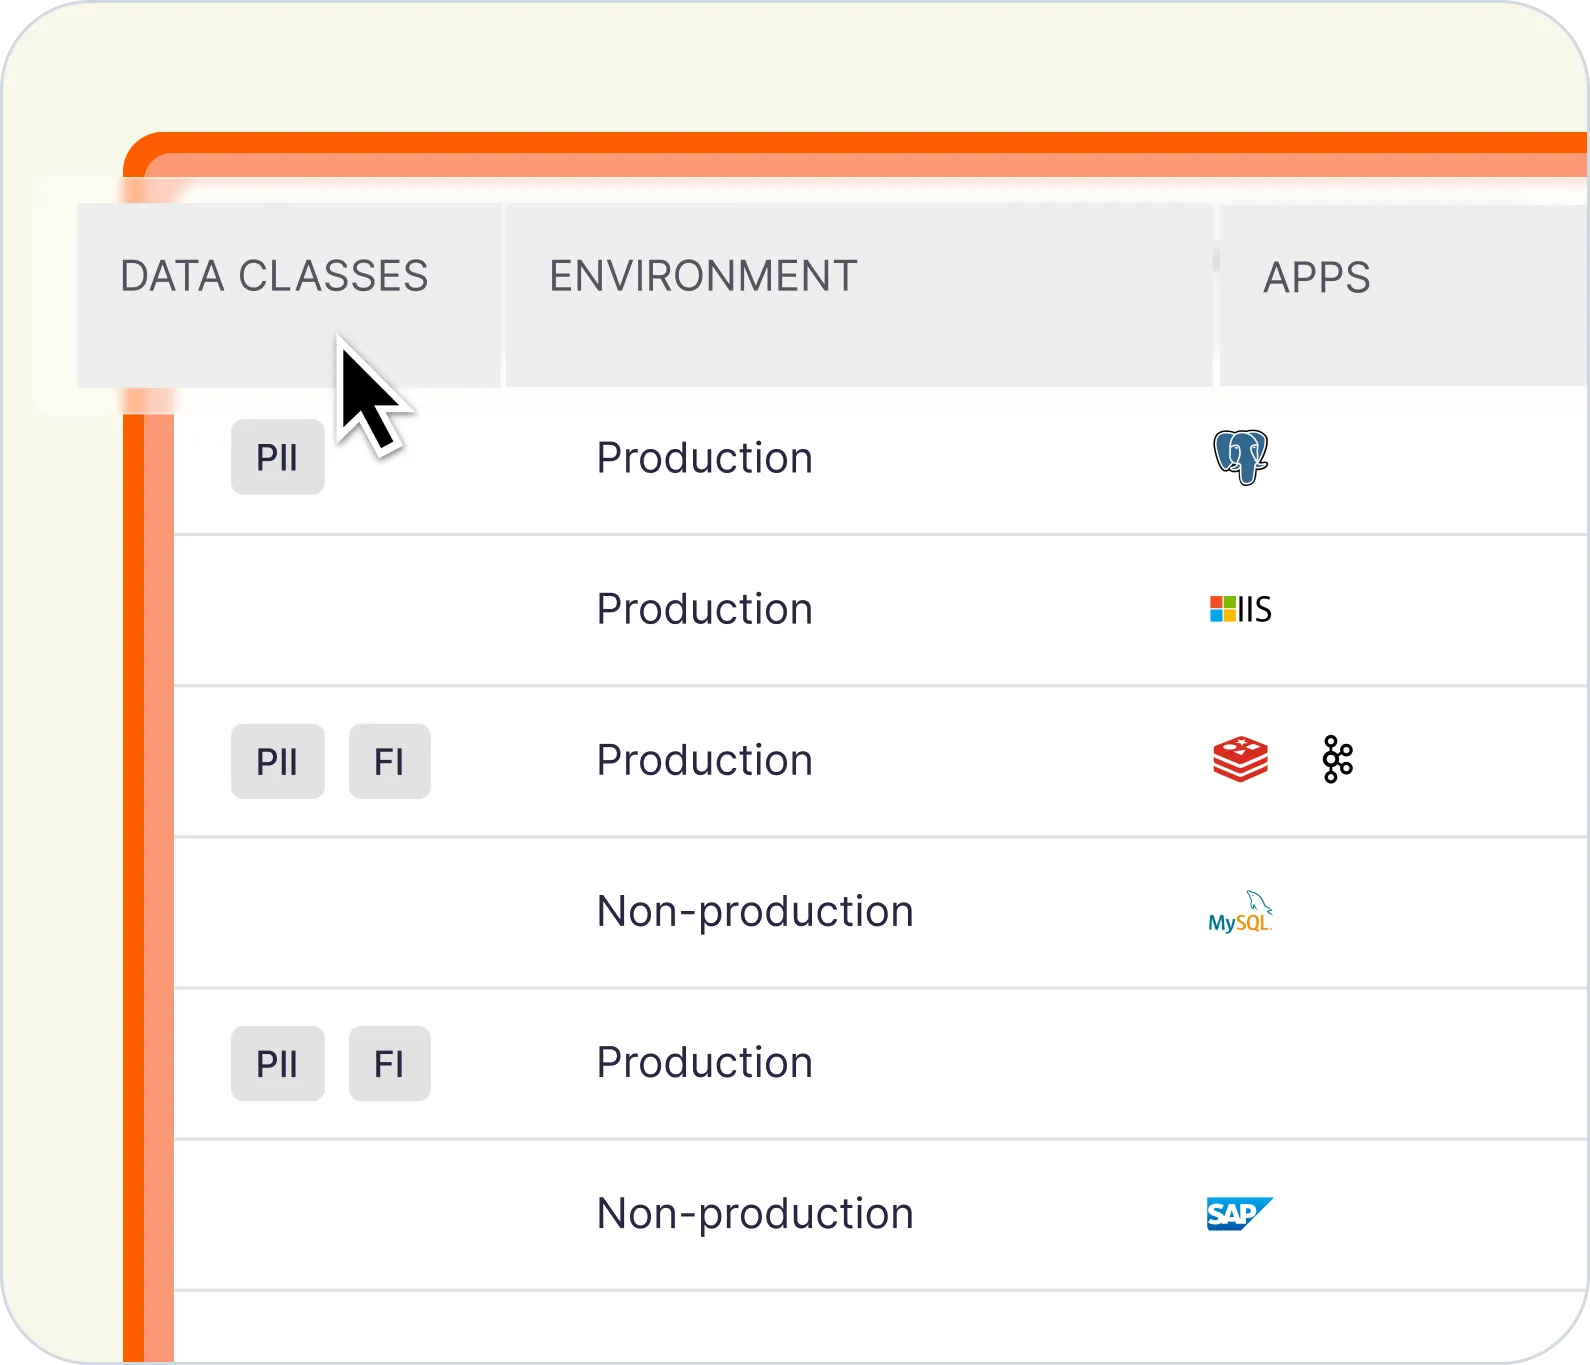Click the PII tag in the PostgreSQL row
Screen dimensions: 1590x1365
[277, 458]
